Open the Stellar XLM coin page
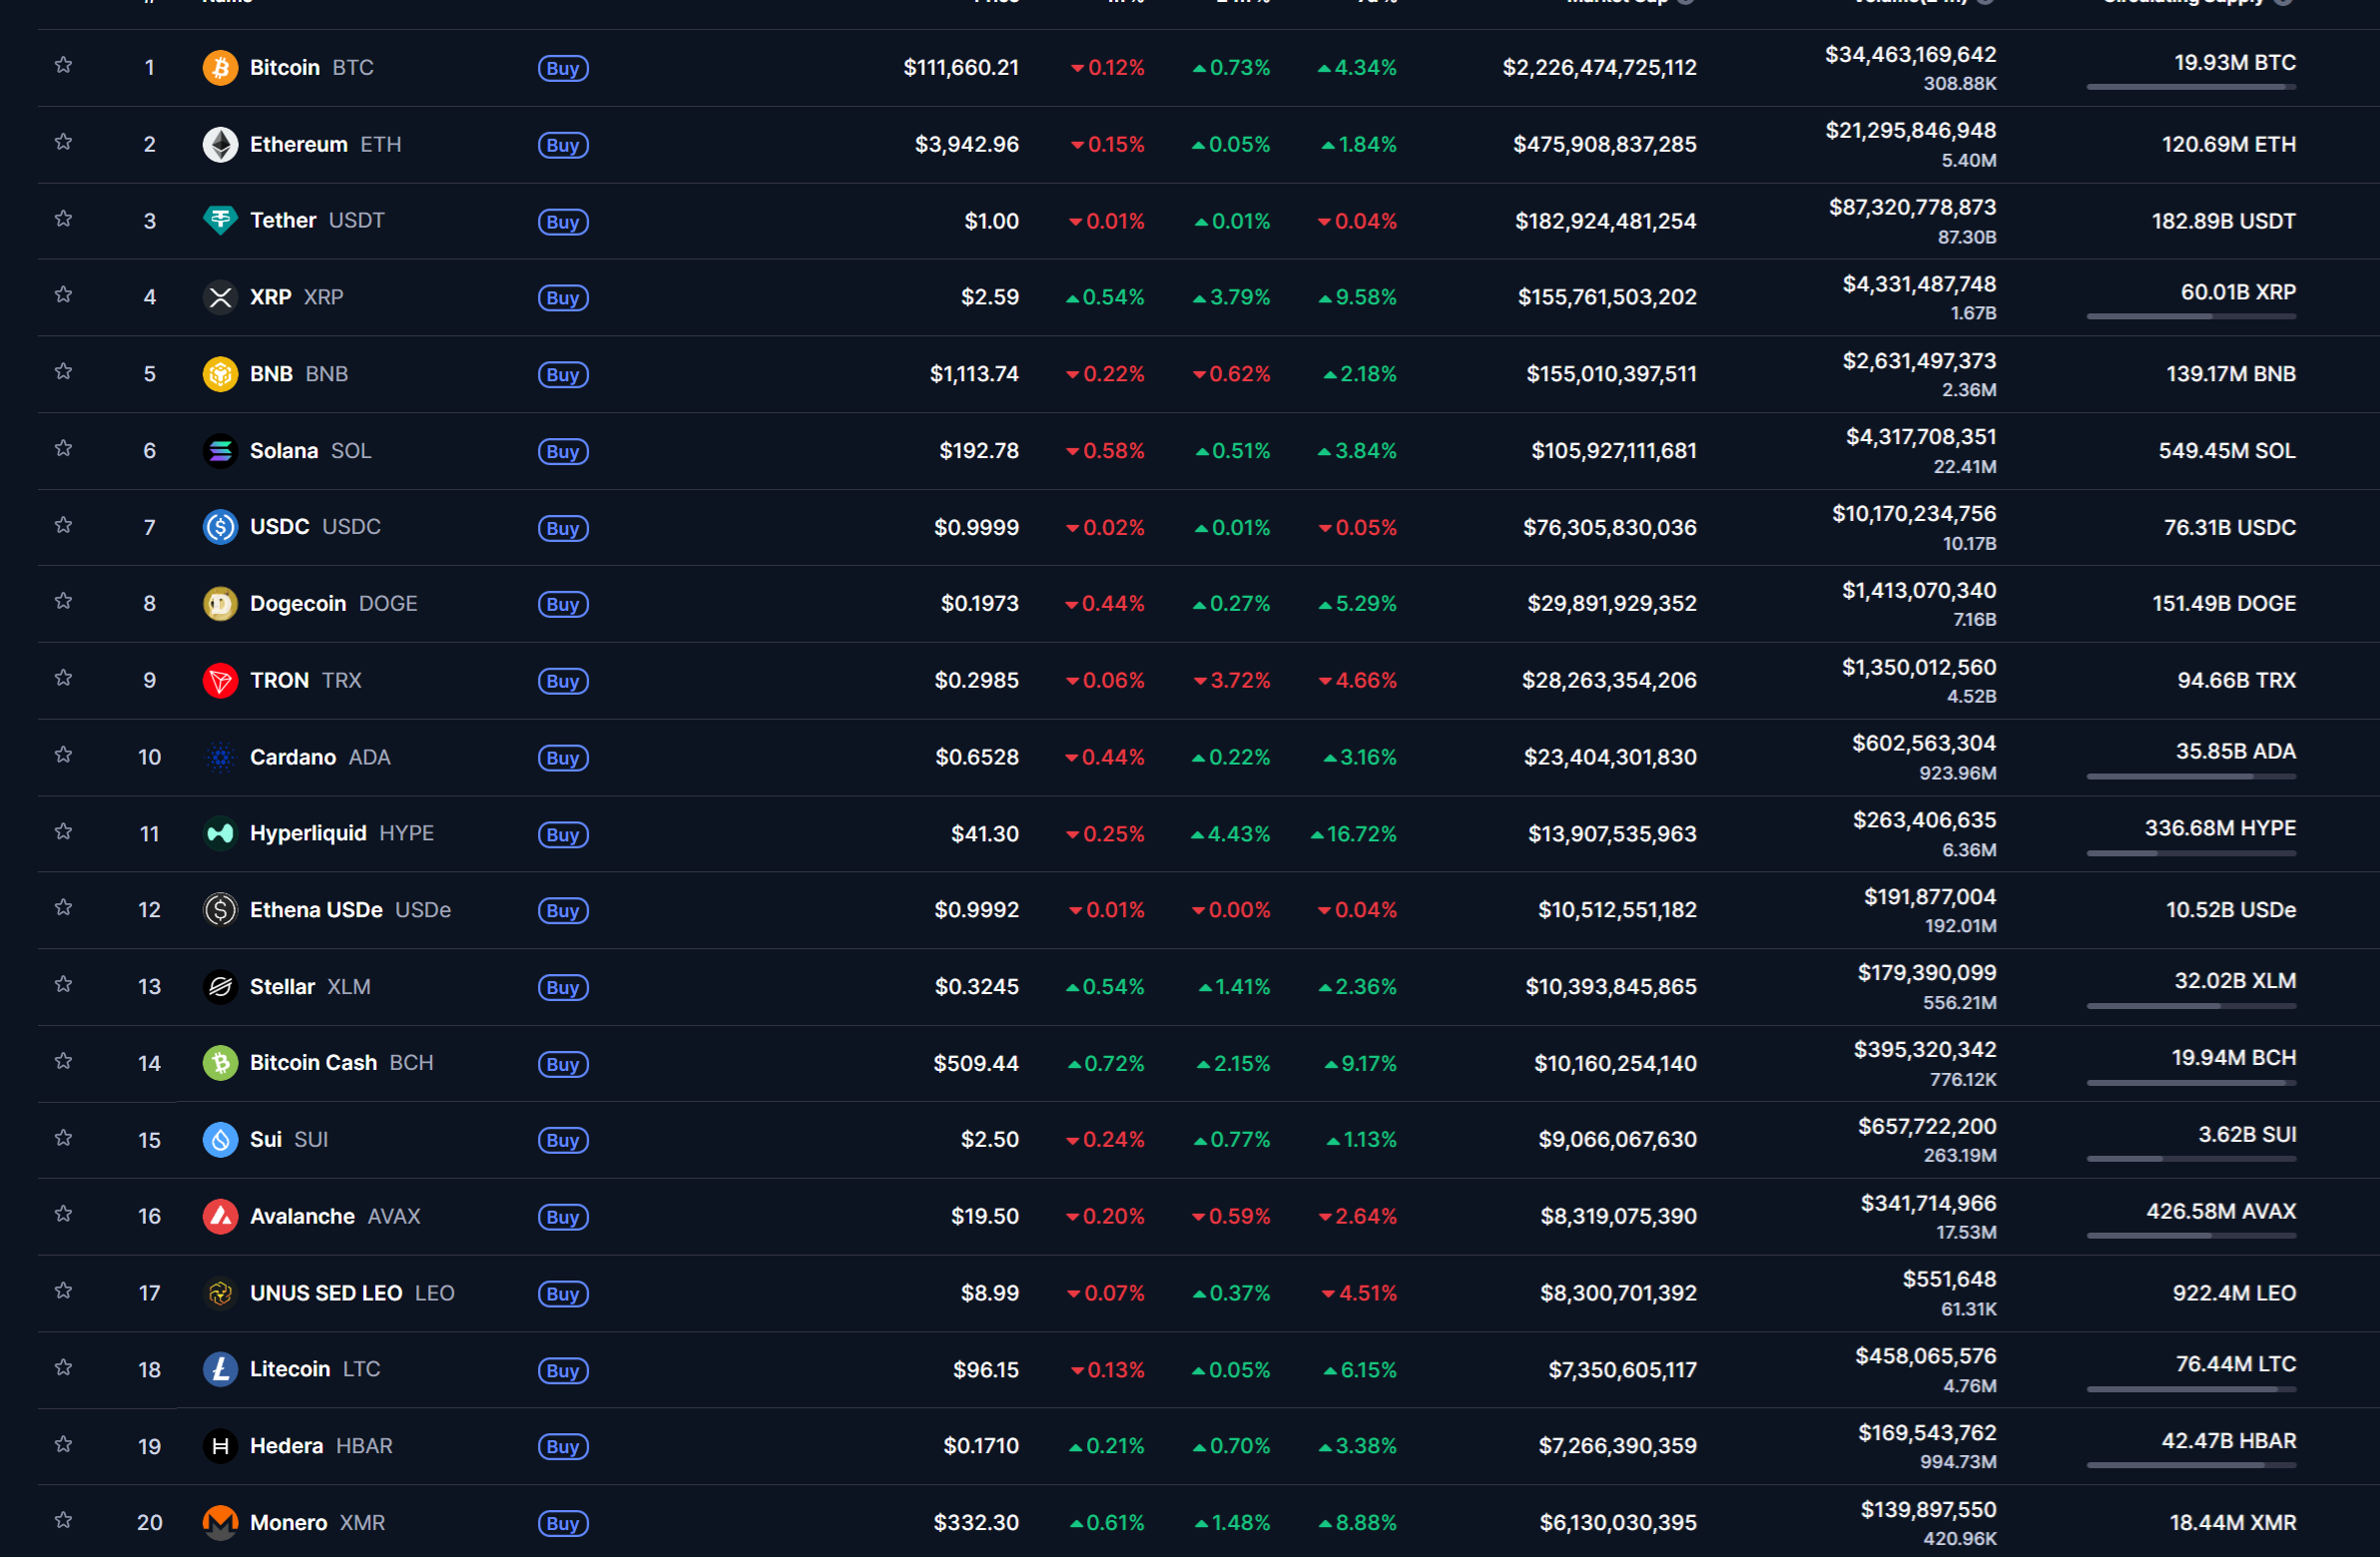The width and height of the screenshot is (2380, 1557). coord(283,987)
